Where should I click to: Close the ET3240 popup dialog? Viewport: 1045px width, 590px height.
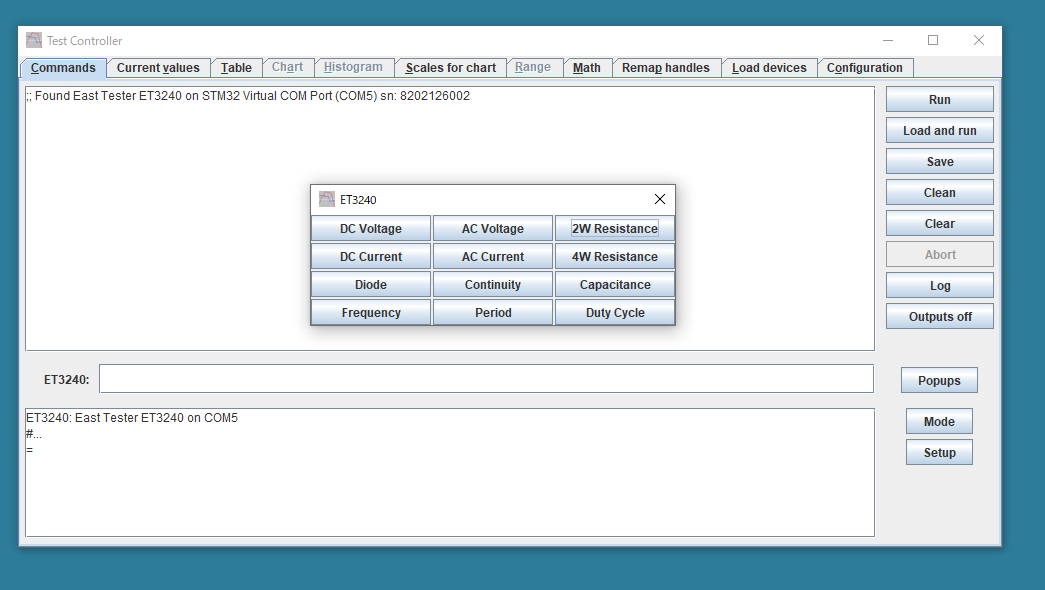(x=660, y=199)
